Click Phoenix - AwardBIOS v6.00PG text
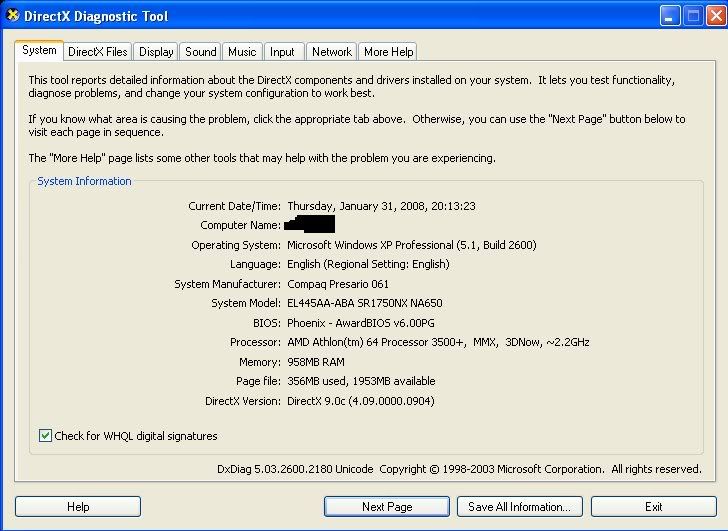 tap(361, 323)
